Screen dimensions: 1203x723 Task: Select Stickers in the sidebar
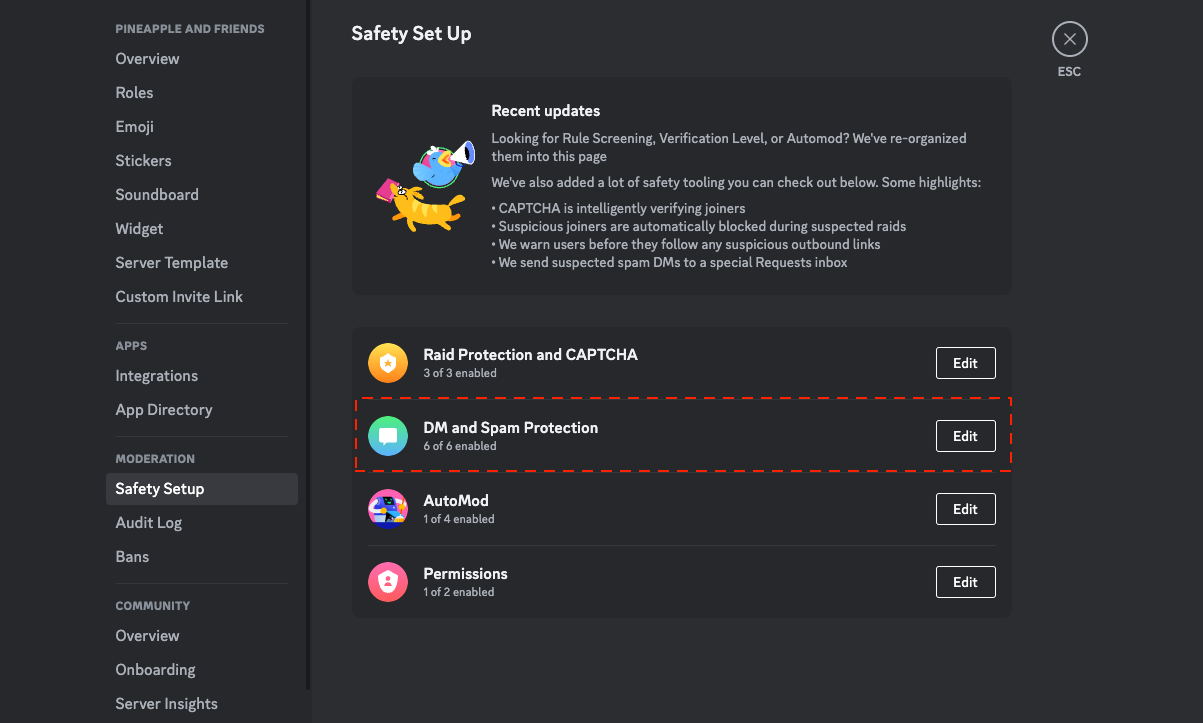[x=143, y=161]
